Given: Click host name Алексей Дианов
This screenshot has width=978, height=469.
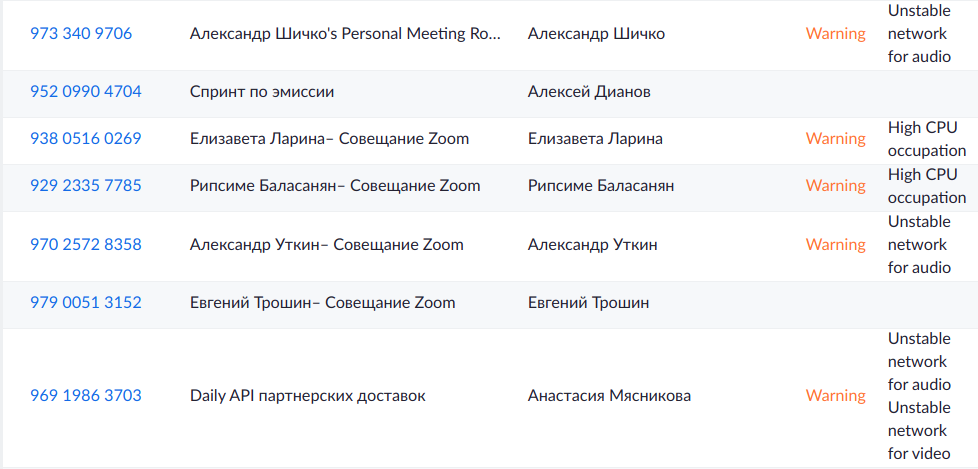Looking at the screenshot, I should point(589,92).
